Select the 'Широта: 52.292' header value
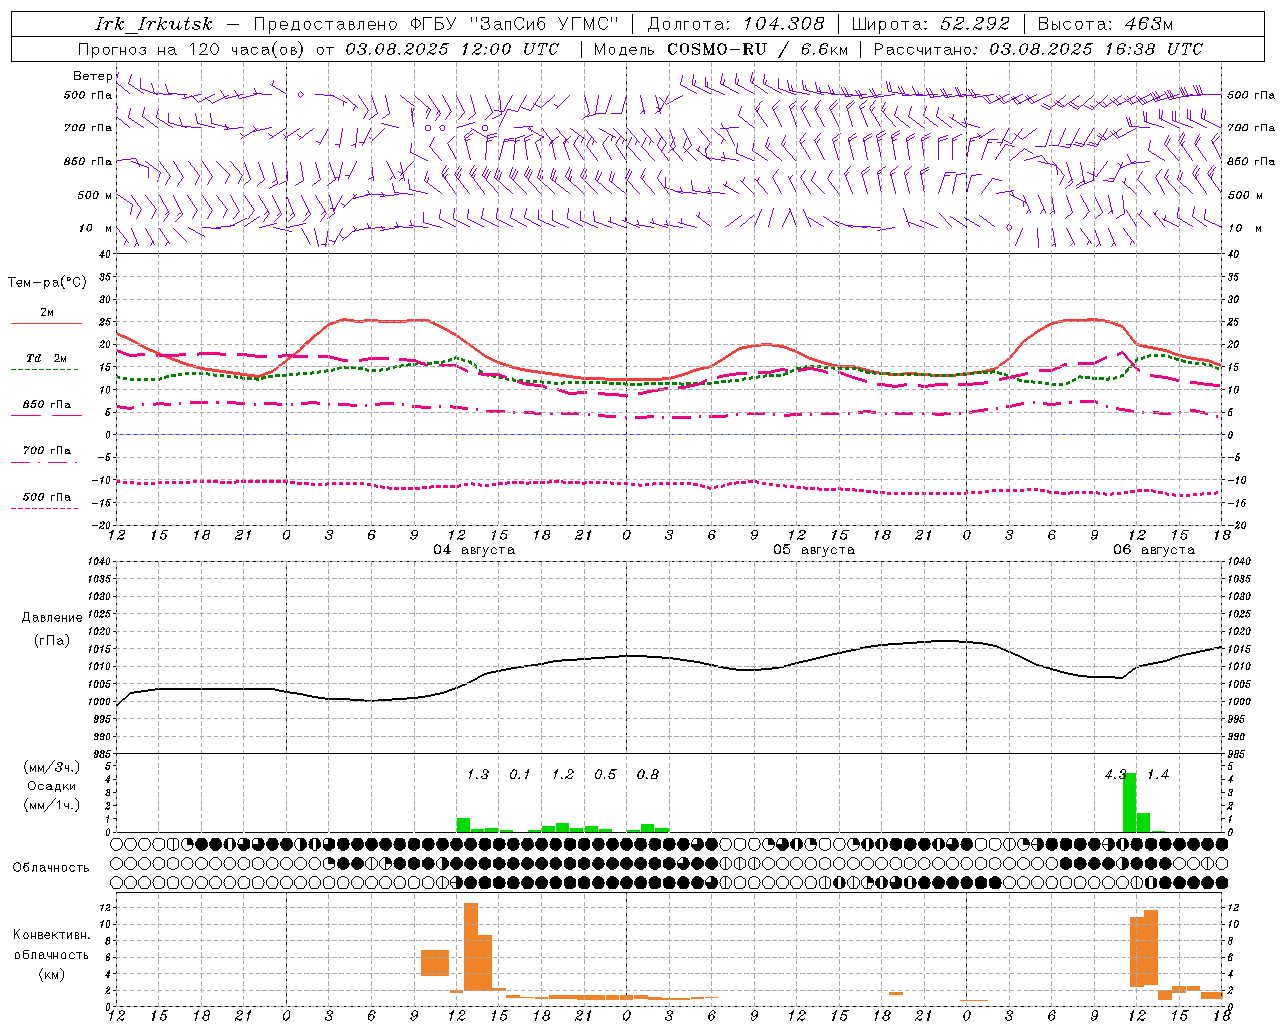1280x1024 pixels. (x=931, y=24)
